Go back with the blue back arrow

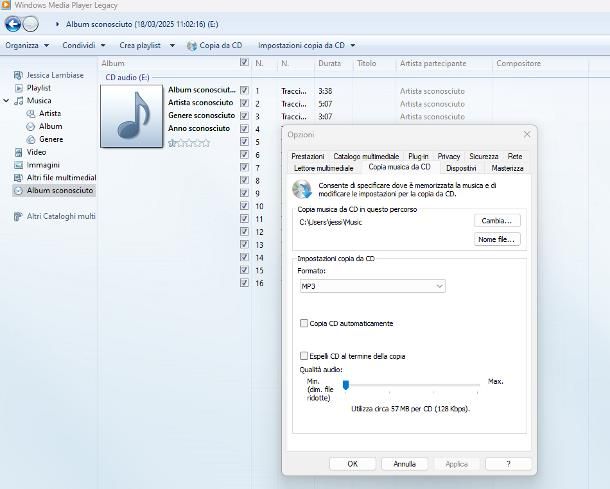click(13, 24)
